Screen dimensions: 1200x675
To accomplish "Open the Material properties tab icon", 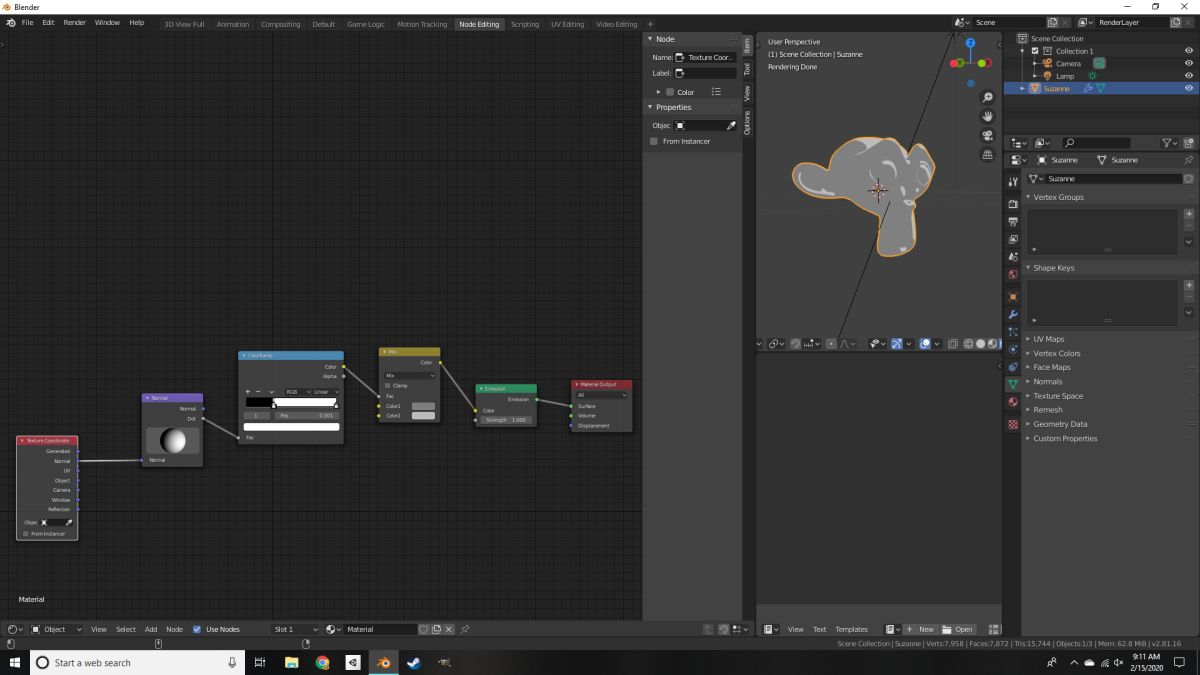I will pos(1013,402).
